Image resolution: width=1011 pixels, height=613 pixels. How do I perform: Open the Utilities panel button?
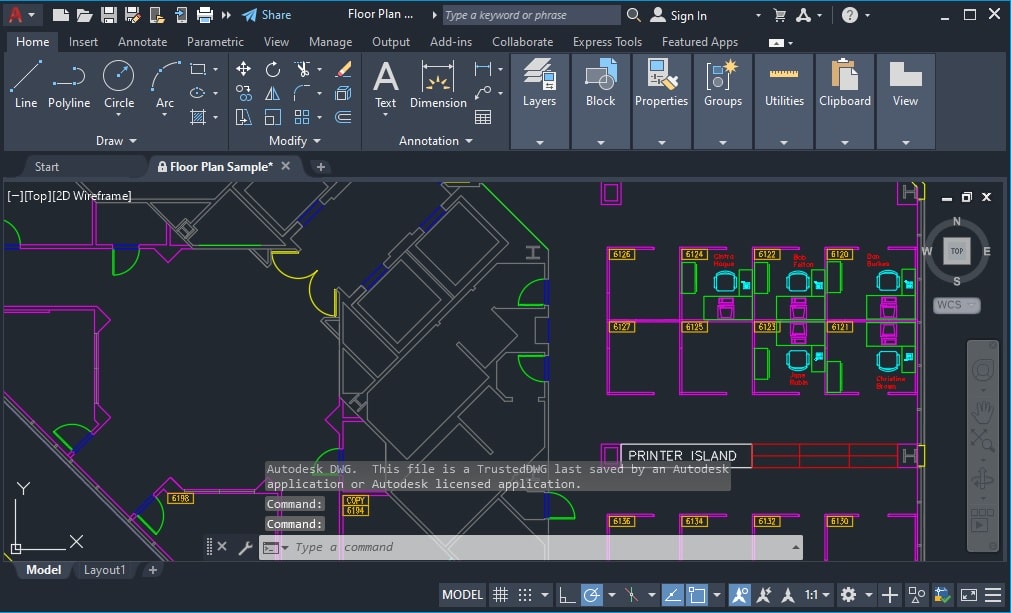coord(784,101)
